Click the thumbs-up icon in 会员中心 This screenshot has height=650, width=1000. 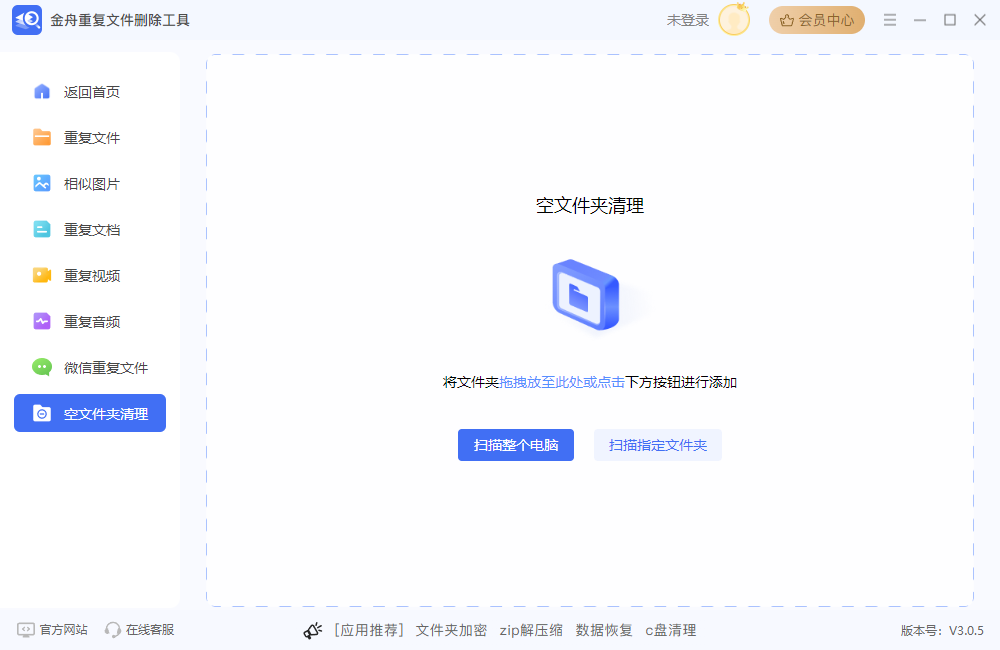(x=787, y=20)
